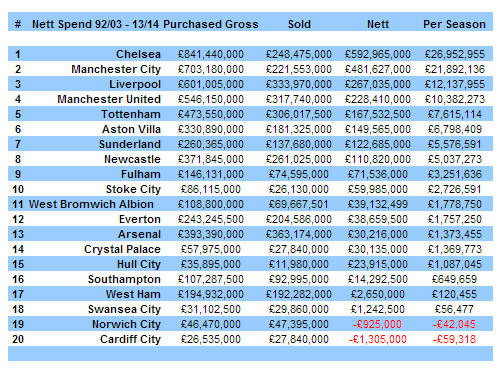Image resolution: width=501 pixels, height=370 pixels.
Task: Click the Sunderland team name
Action: [x=130, y=144]
